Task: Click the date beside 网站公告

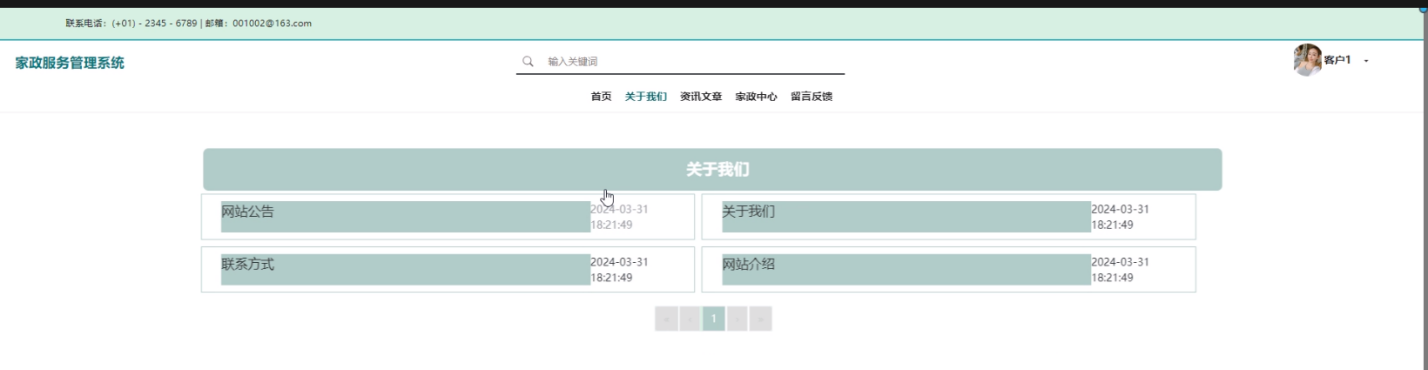Action: click(x=619, y=217)
